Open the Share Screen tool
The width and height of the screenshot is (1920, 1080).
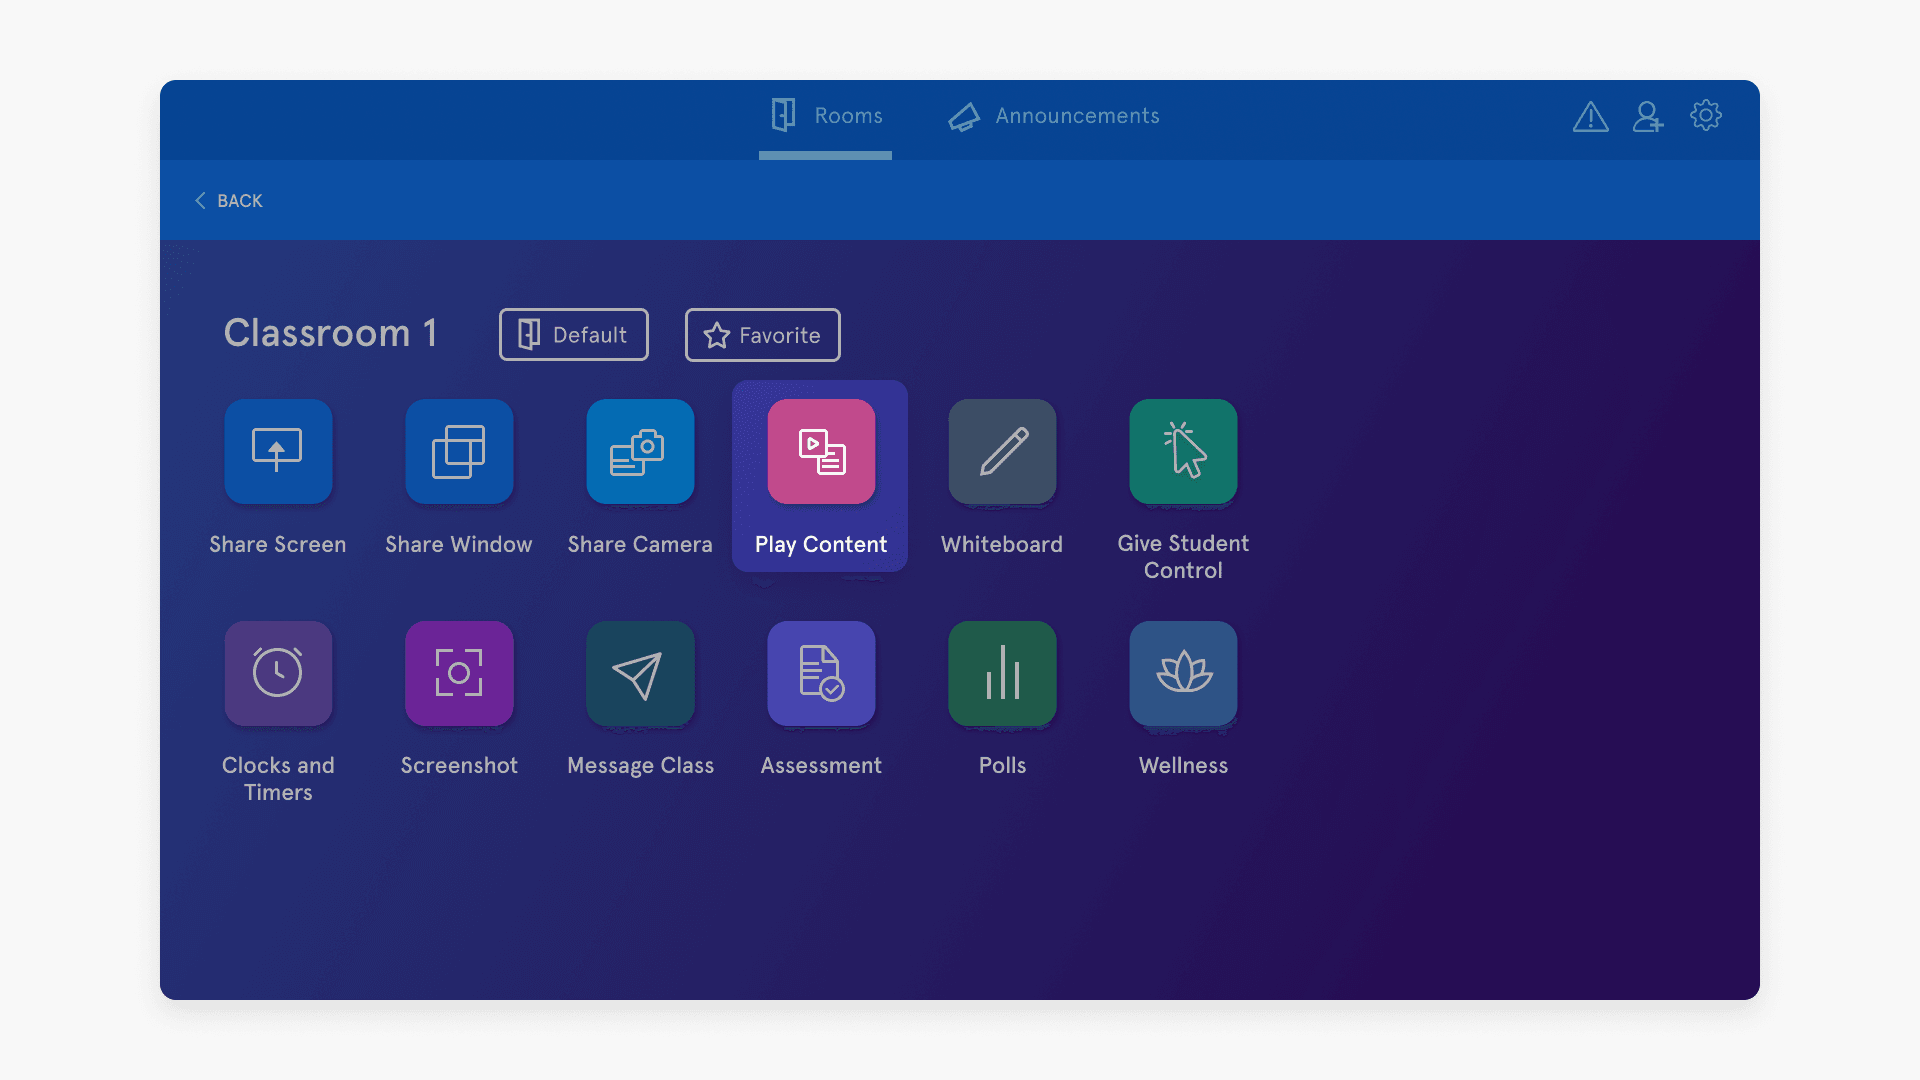[278, 451]
